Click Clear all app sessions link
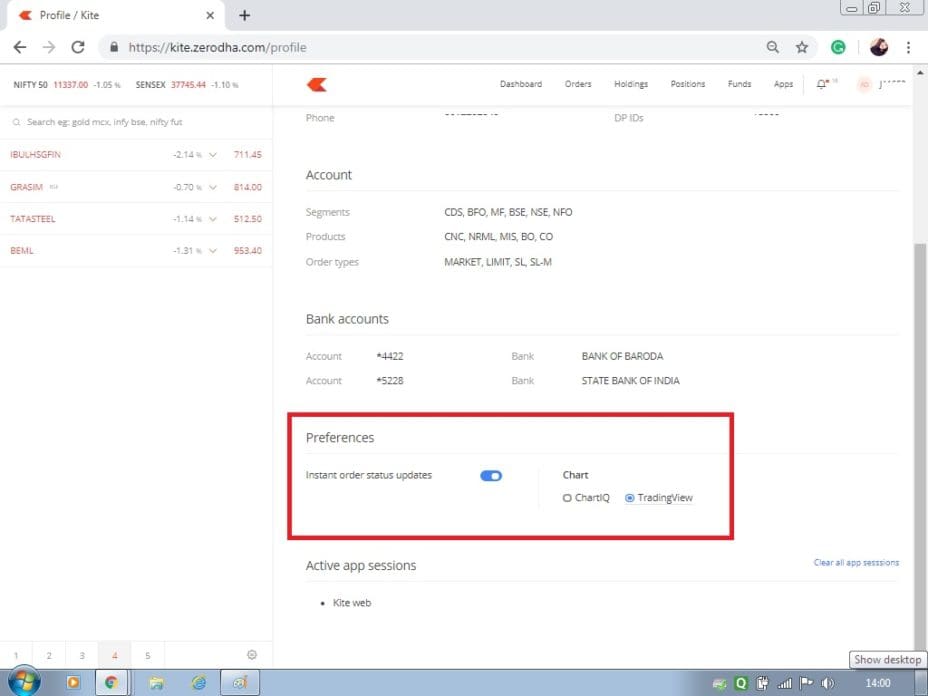The height and width of the screenshot is (696, 928). click(x=855, y=562)
